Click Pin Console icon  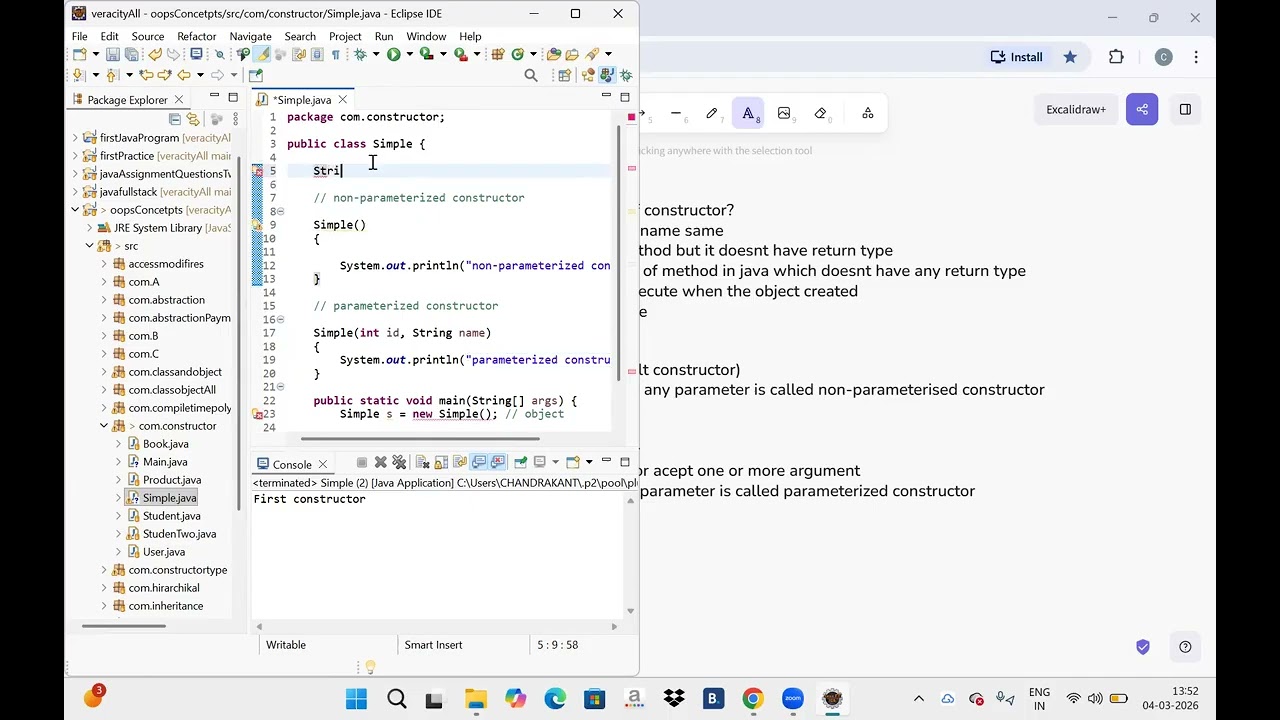point(520,463)
